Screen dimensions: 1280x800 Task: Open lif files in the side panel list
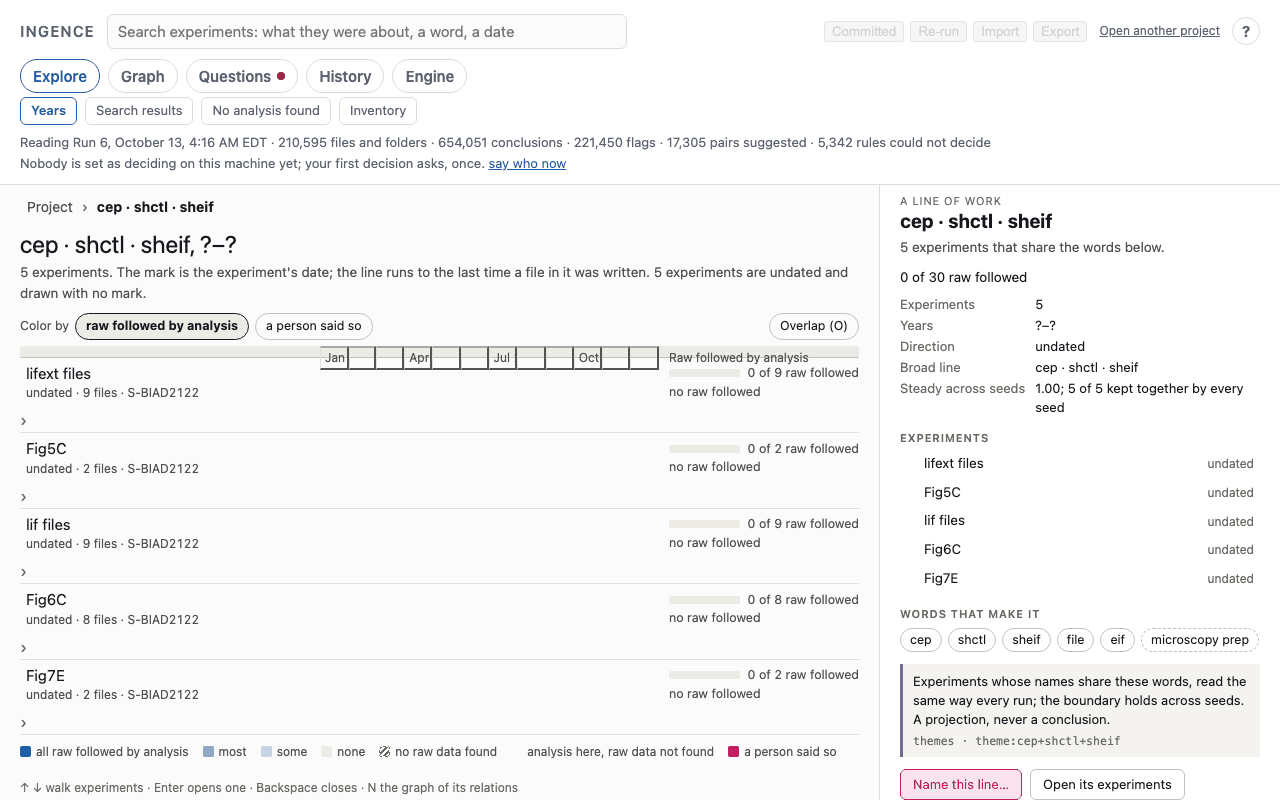click(x=1080, y=521)
